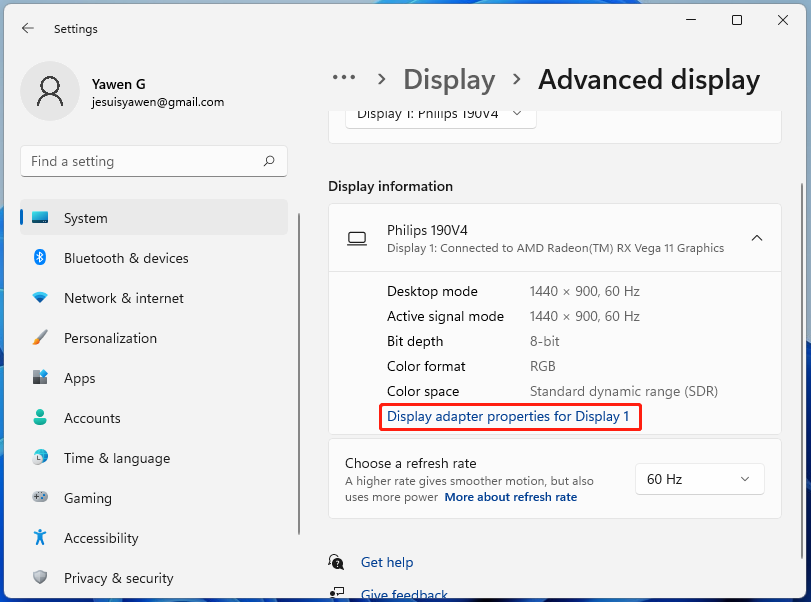The height and width of the screenshot is (602, 811).
Task: Click Display in the breadcrumb navigation
Action: pos(449,79)
